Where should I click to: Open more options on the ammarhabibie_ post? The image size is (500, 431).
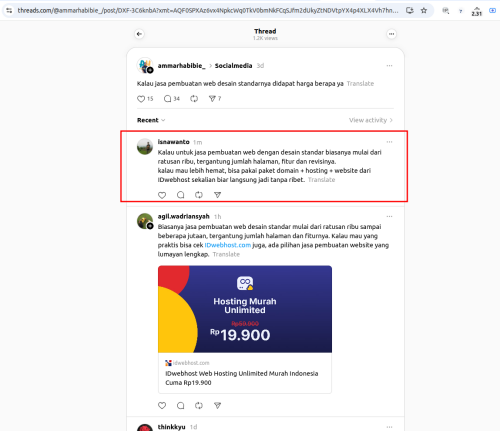coord(389,66)
